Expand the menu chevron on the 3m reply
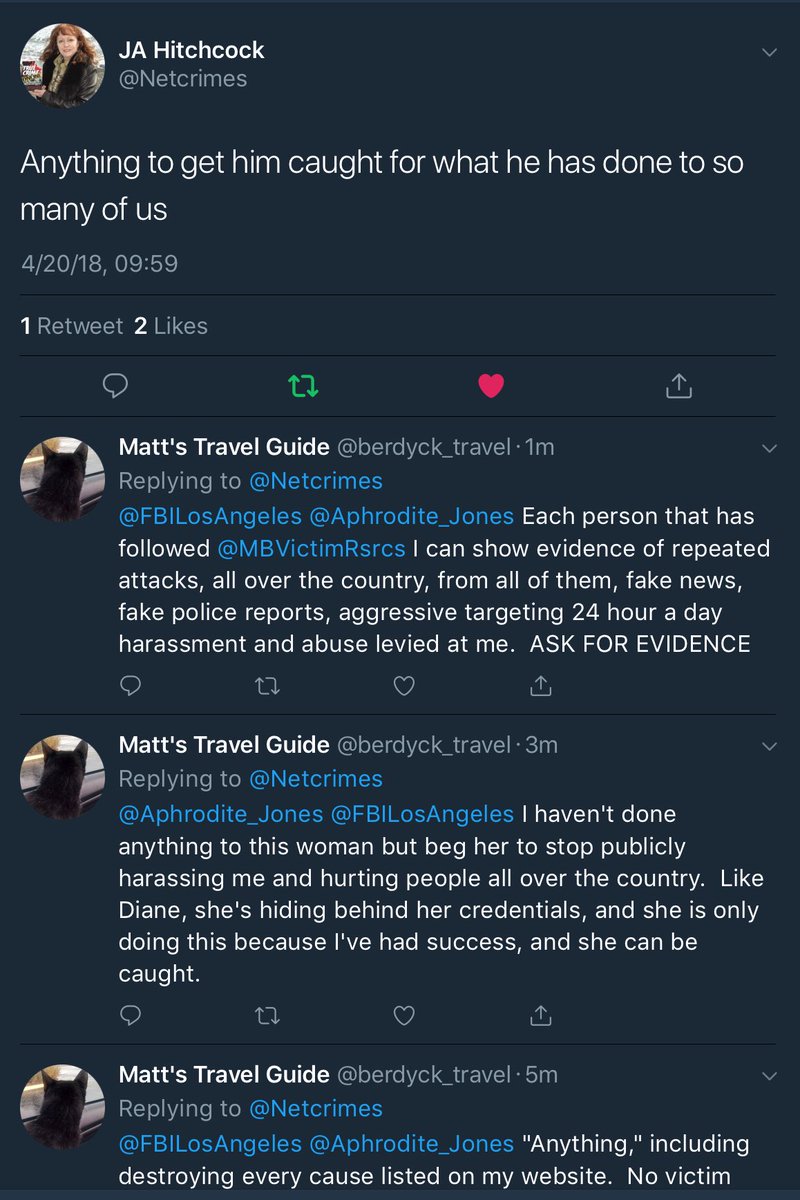 click(x=768, y=747)
